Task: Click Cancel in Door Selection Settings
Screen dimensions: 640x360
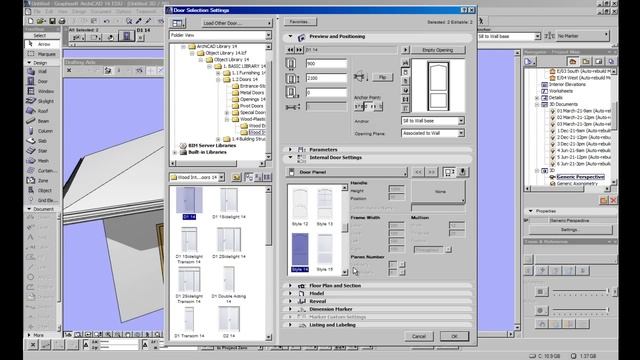Action: tap(419, 336)
